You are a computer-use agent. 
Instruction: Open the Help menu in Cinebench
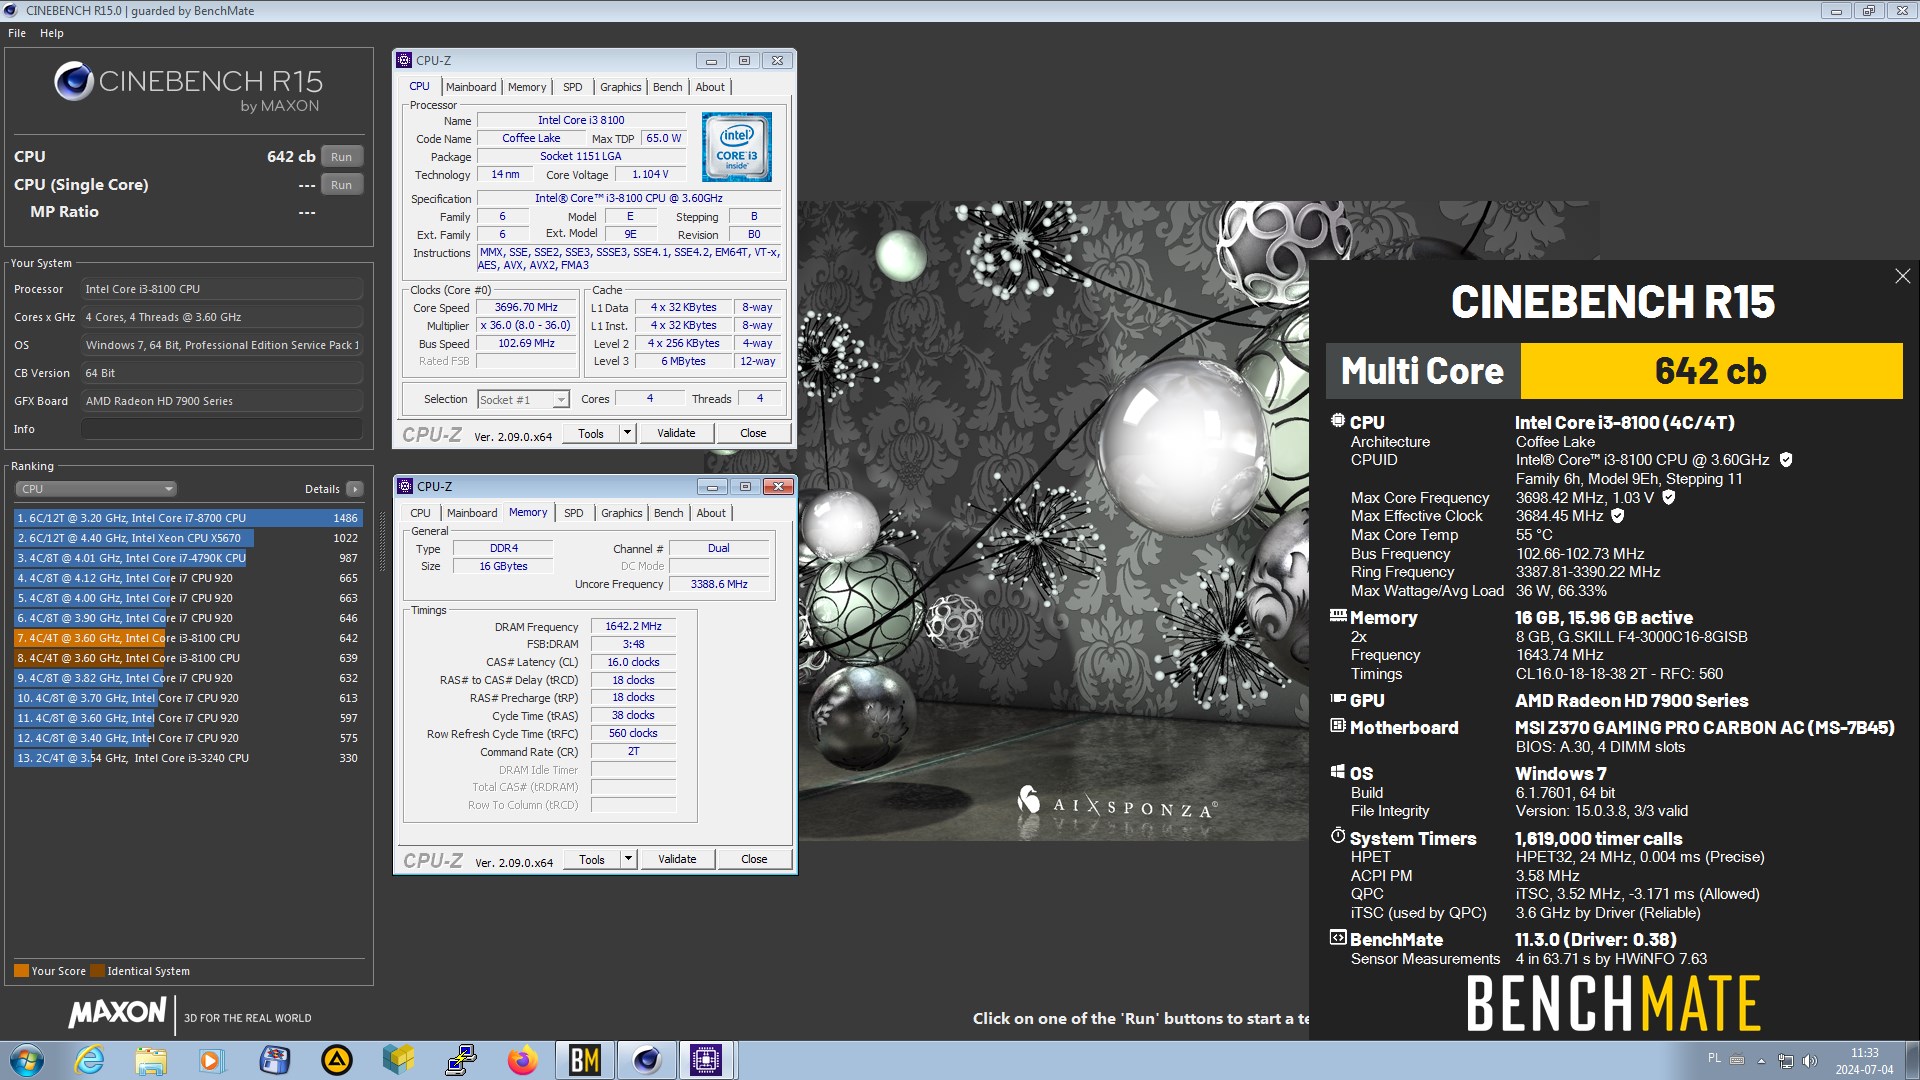(x=52, y=33)
